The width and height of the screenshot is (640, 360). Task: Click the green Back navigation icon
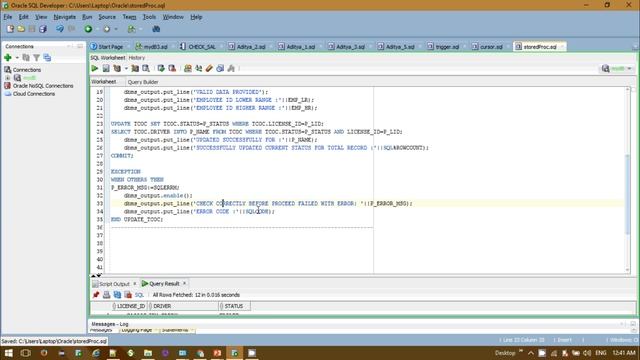[88, 29]
